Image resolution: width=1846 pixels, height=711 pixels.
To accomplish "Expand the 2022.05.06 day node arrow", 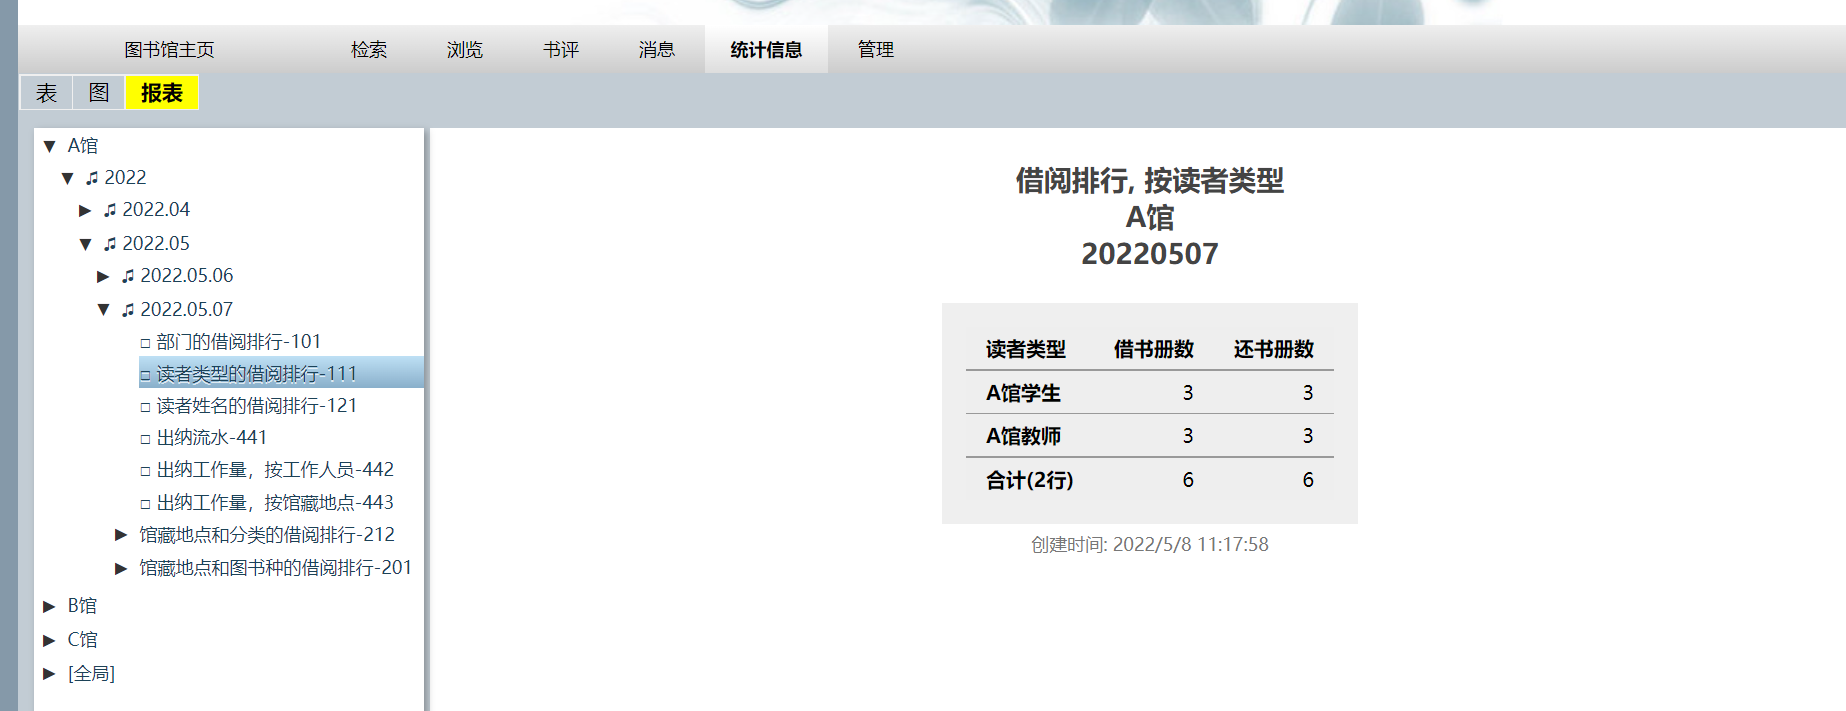I will click(x=103, y=276).
